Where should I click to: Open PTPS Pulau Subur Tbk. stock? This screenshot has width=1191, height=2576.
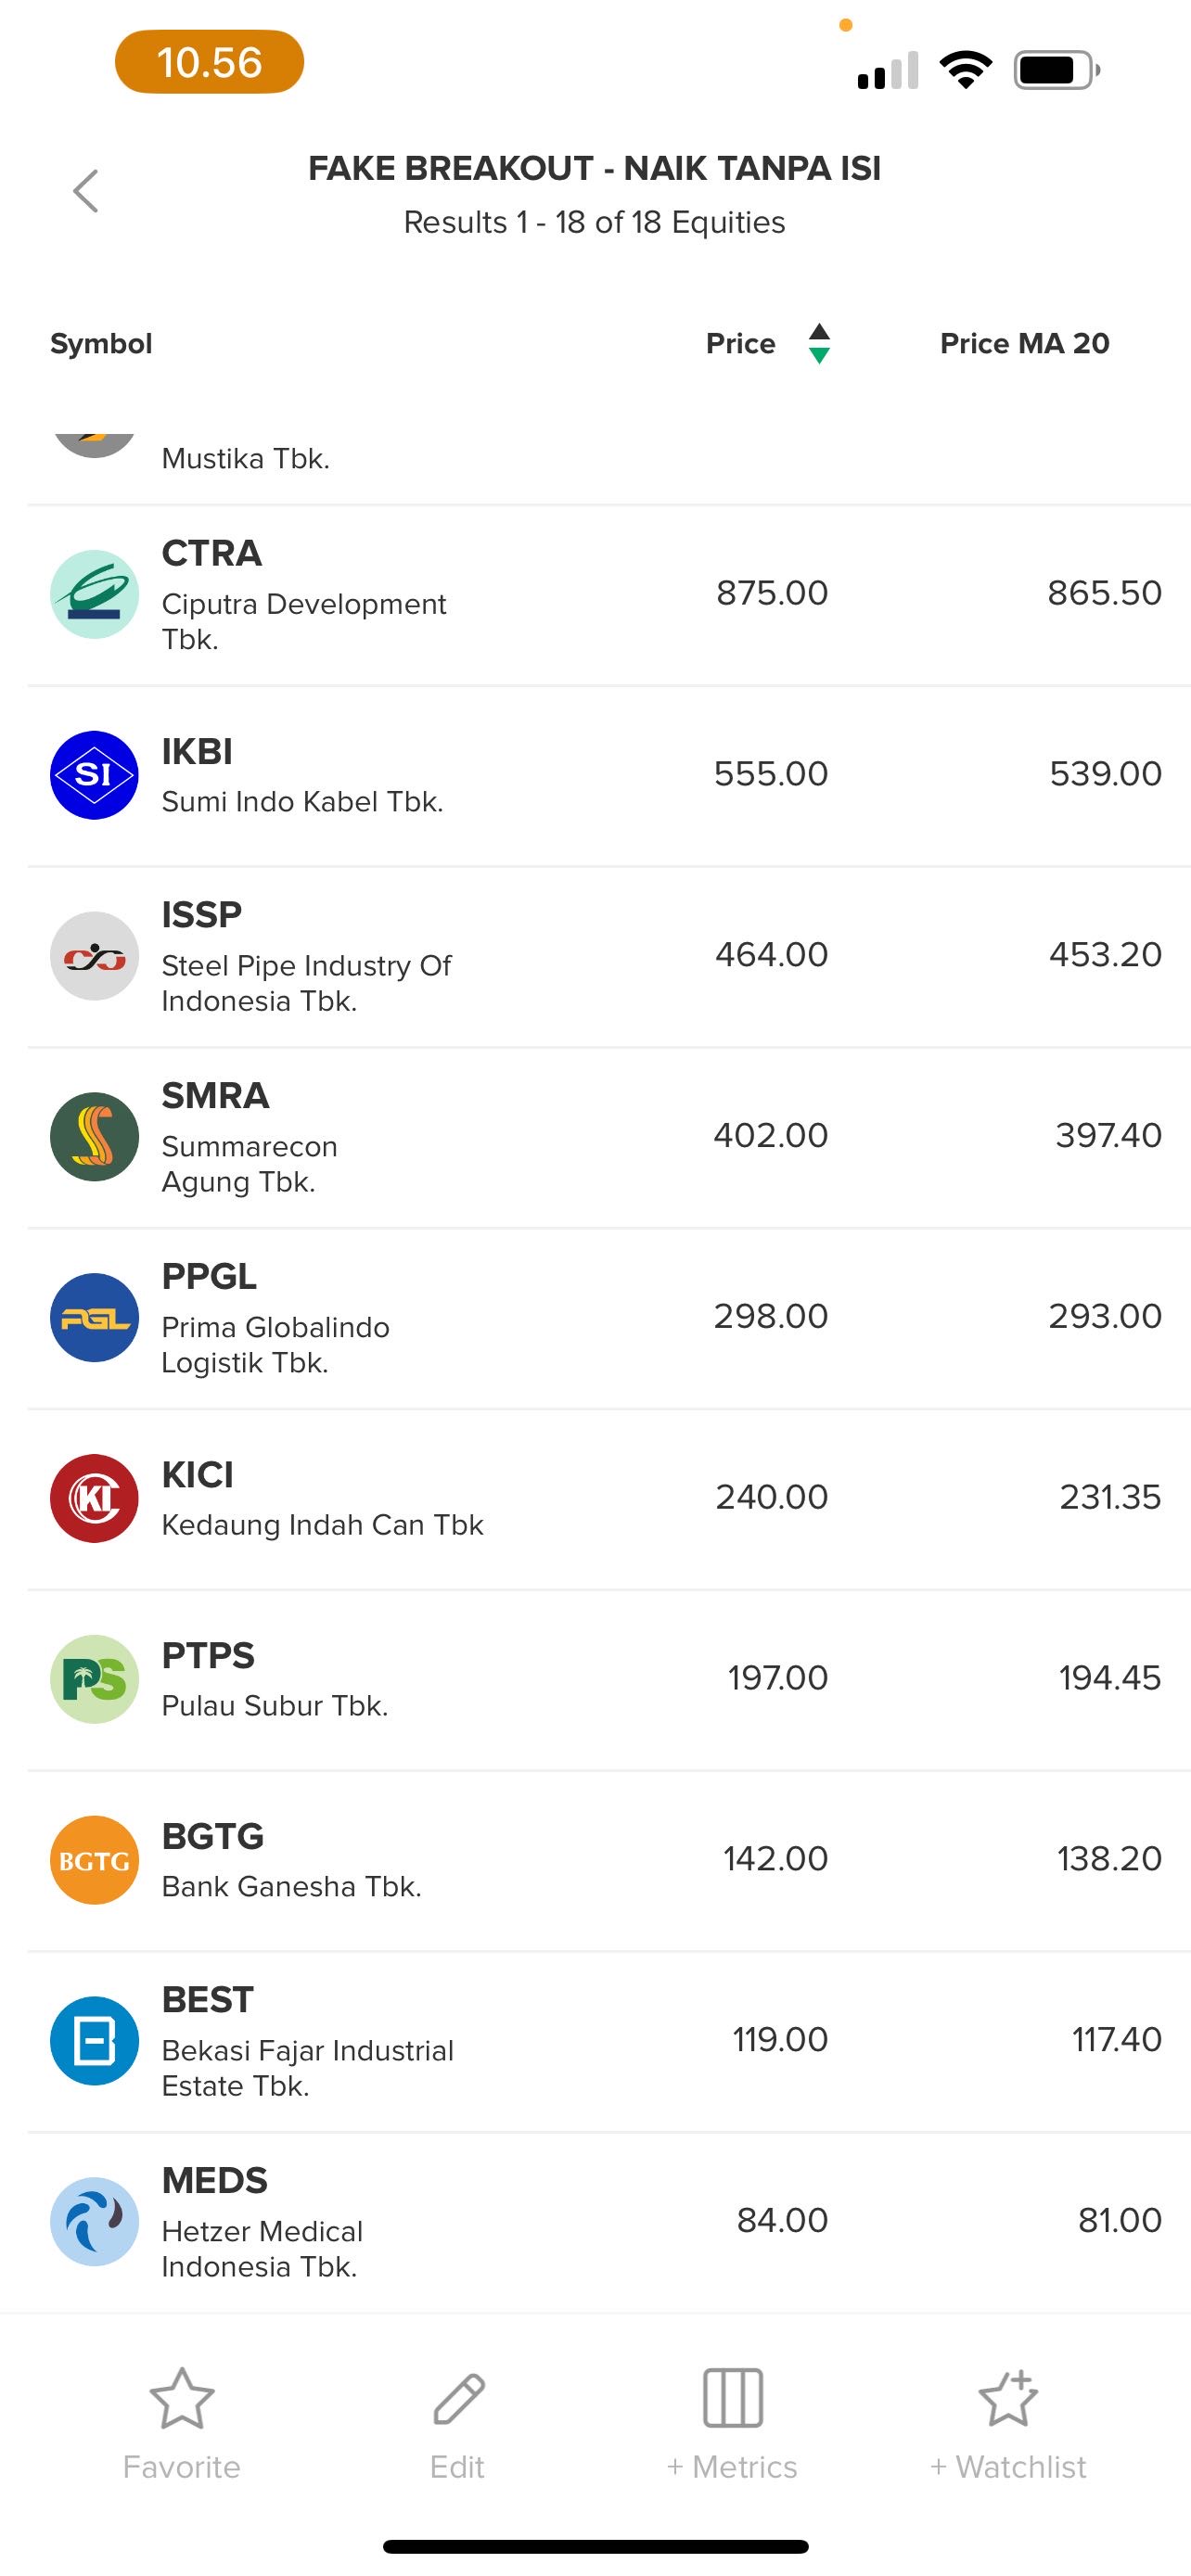275,1679
